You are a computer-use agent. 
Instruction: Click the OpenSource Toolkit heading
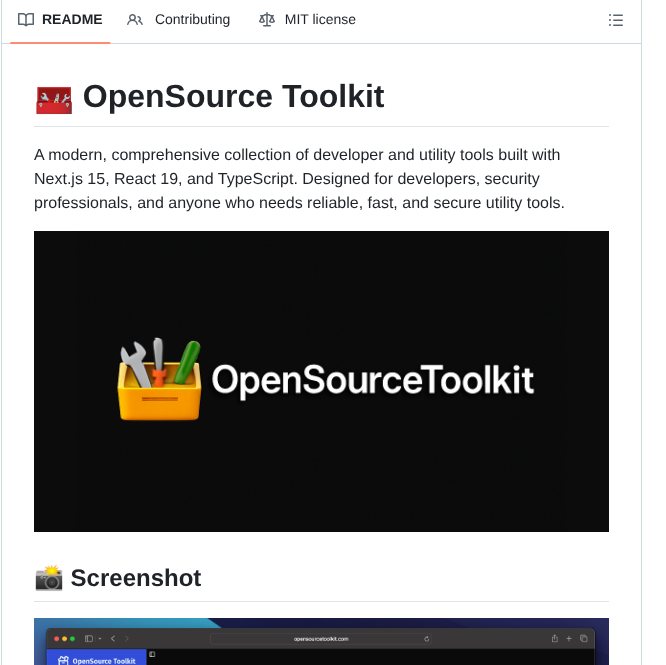(x=234, y=97)
